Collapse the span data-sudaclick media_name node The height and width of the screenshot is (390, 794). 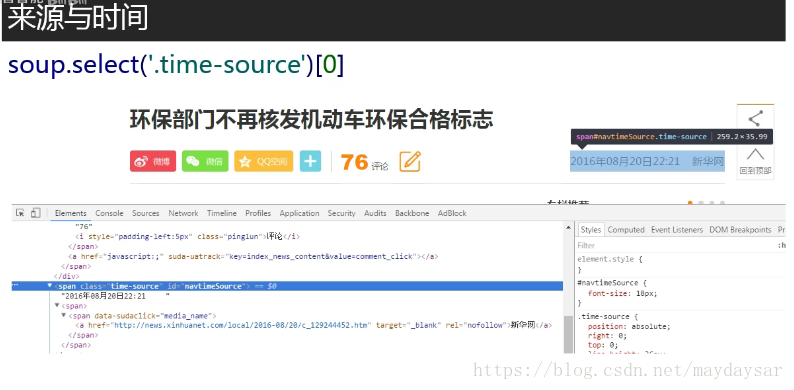click(x=64, y=316)
